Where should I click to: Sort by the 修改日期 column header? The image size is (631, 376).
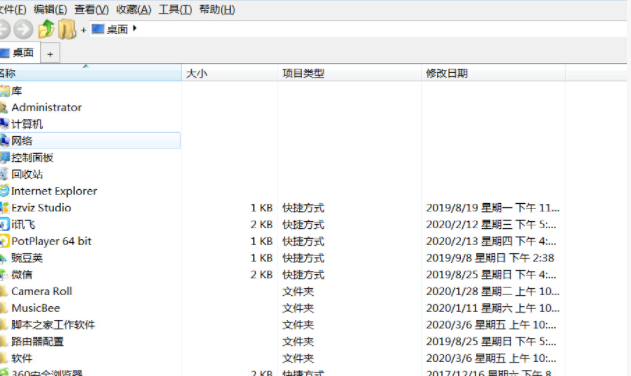click(x=493, y=73)
